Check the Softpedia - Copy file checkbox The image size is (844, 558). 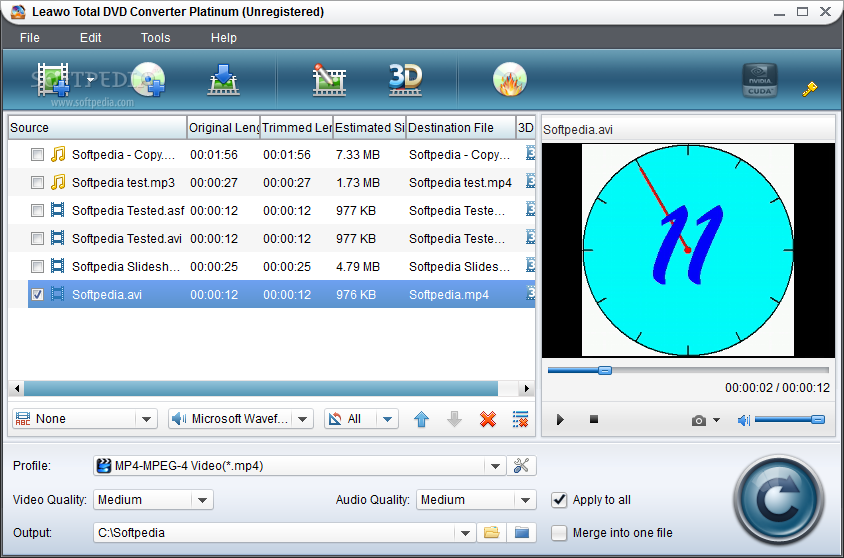37,155
